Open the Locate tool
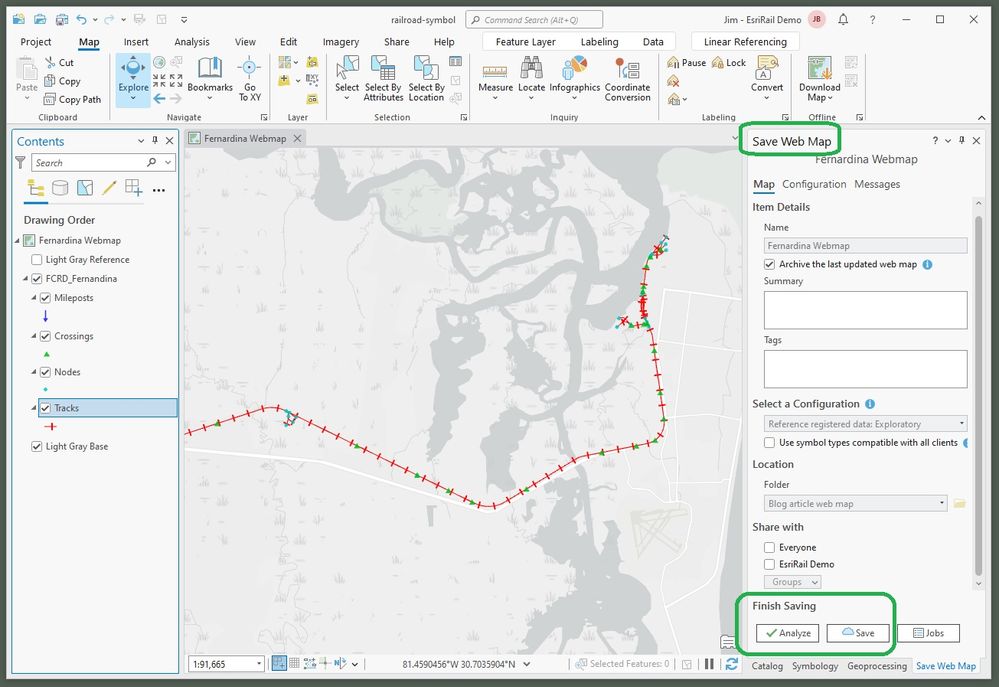999x687 pixels. pos(531,79)
